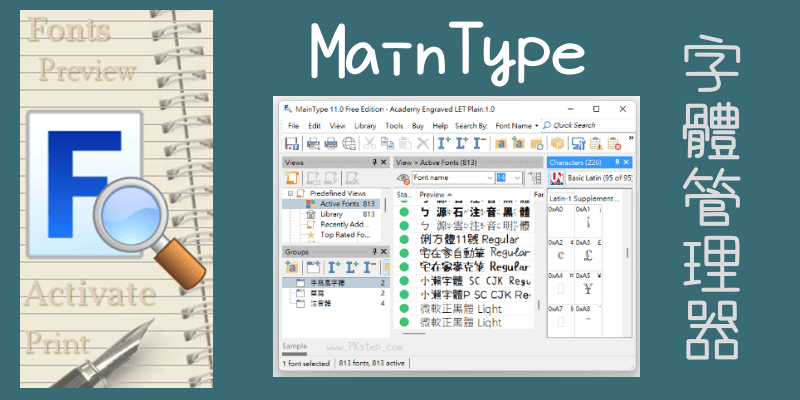Click Groups toolbar folder '+a' icon

tap(292, 266)
